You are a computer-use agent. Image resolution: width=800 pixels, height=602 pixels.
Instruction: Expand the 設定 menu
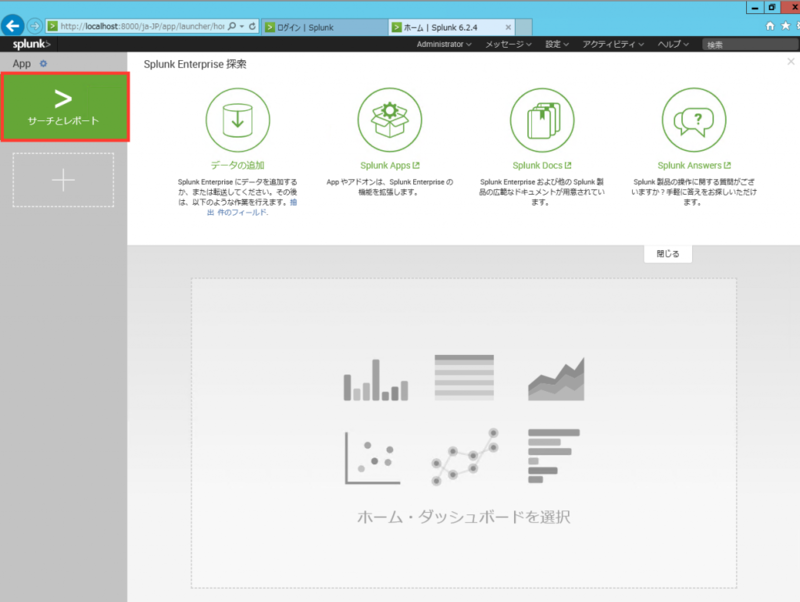[557, 44]
